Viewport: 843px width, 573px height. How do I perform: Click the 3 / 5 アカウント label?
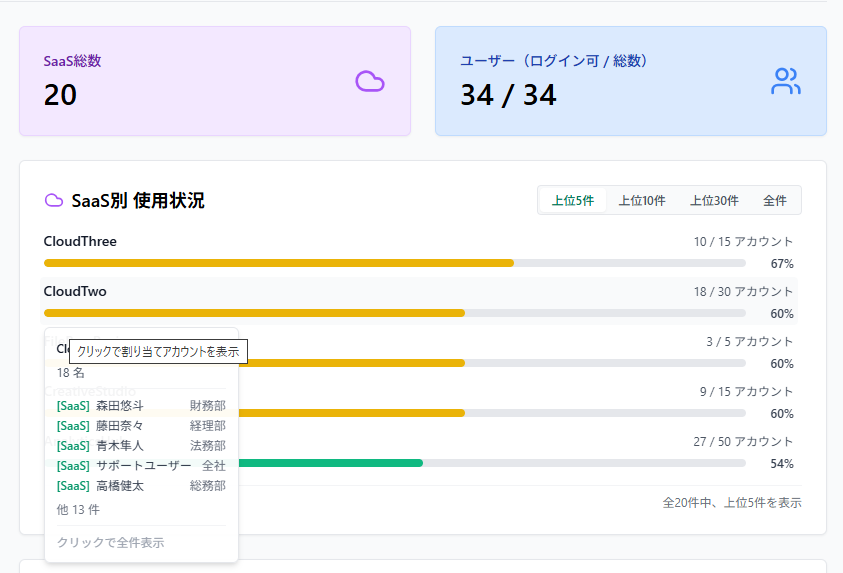(749, 342)
